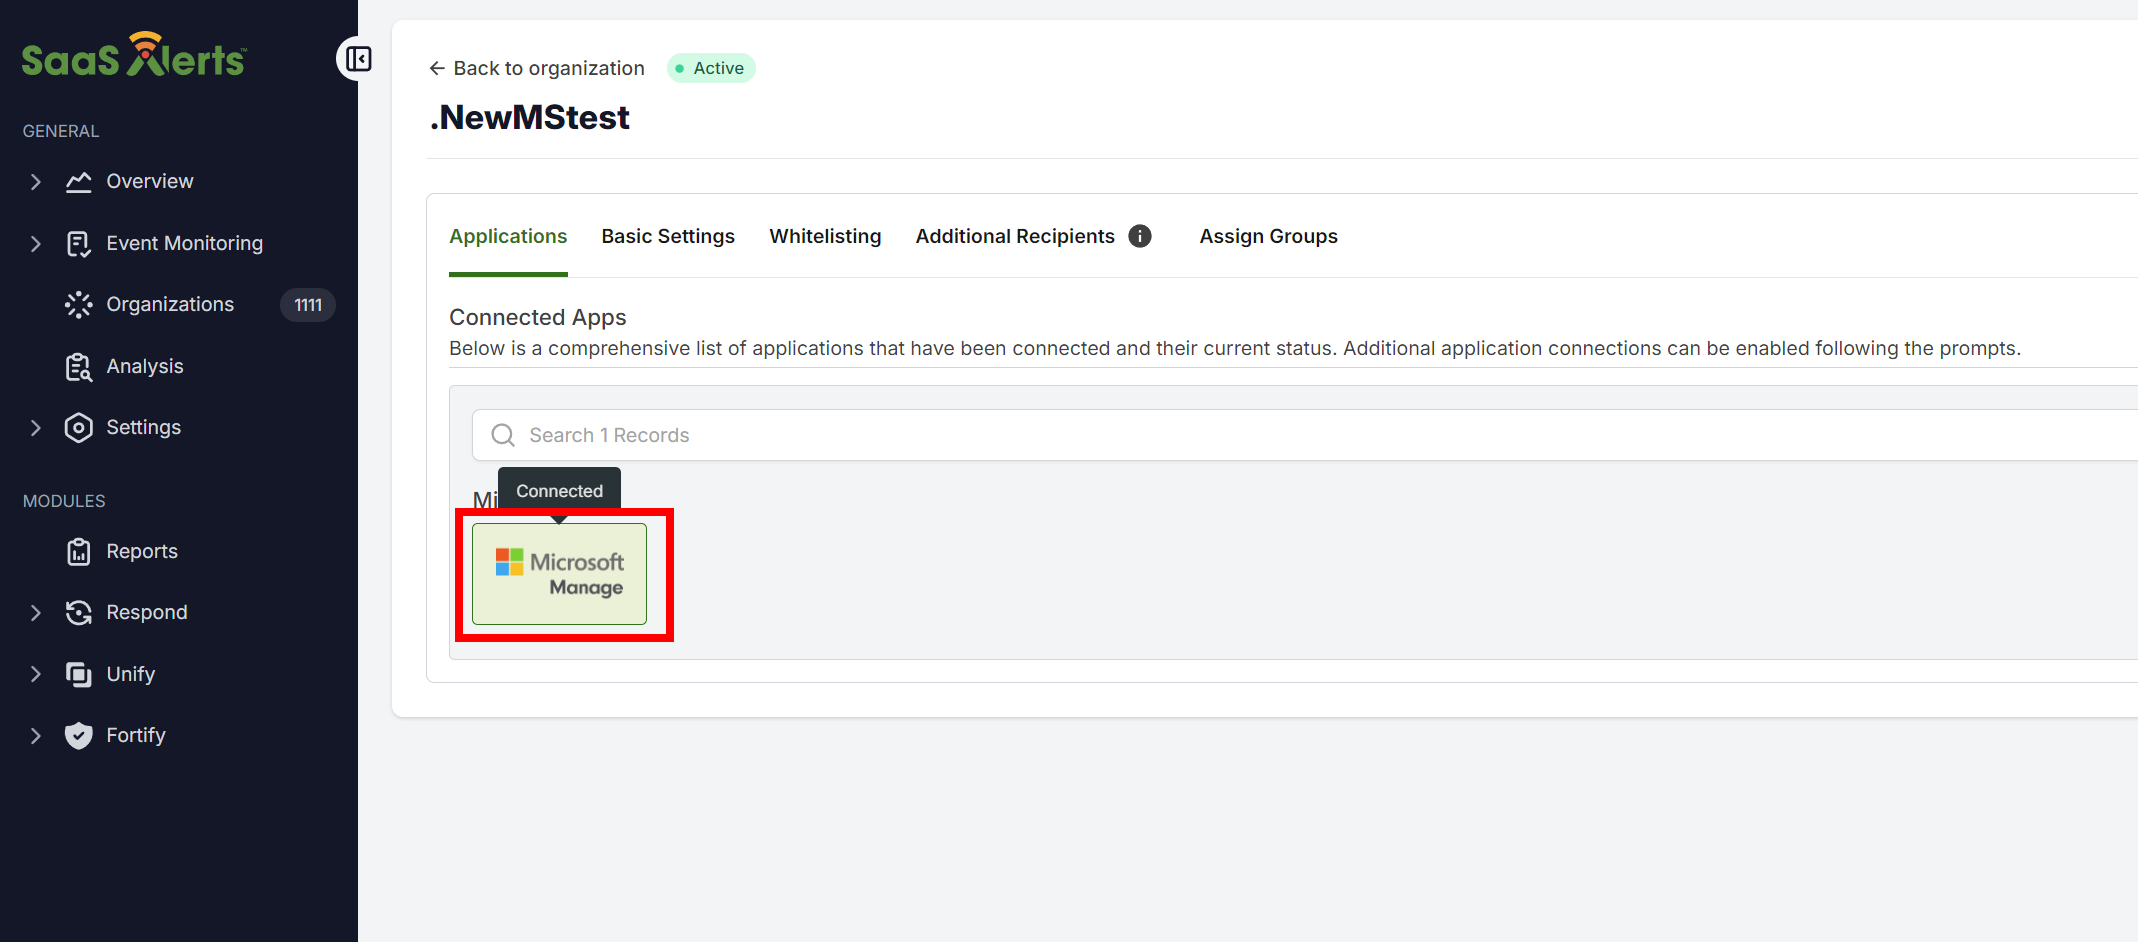Click the Organizations icon
The image size is (2138, 942).
(x=78, y=304)
